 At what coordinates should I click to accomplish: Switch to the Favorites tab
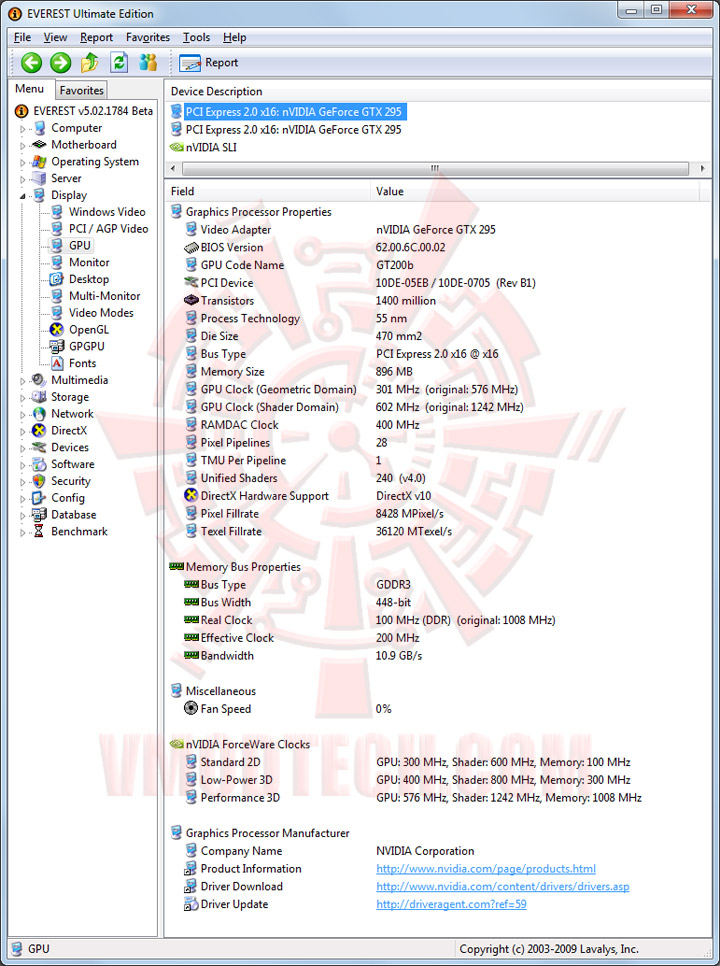pyautogui.click(x=81, y=90)
